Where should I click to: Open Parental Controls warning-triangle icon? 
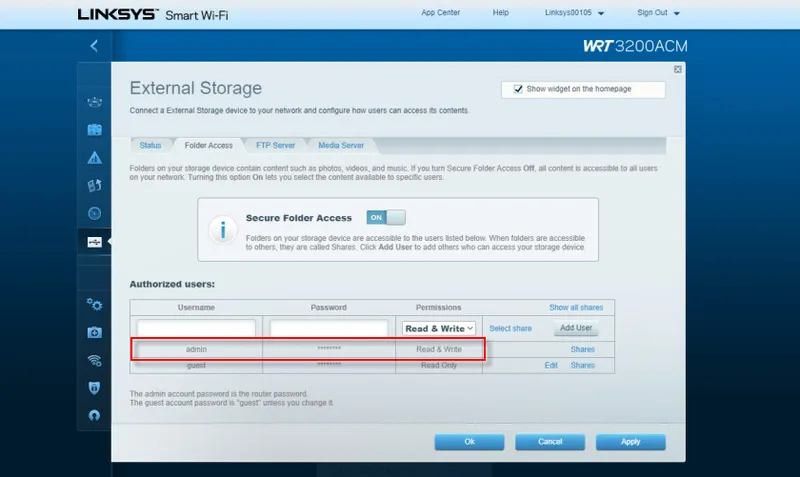(94, 158)
